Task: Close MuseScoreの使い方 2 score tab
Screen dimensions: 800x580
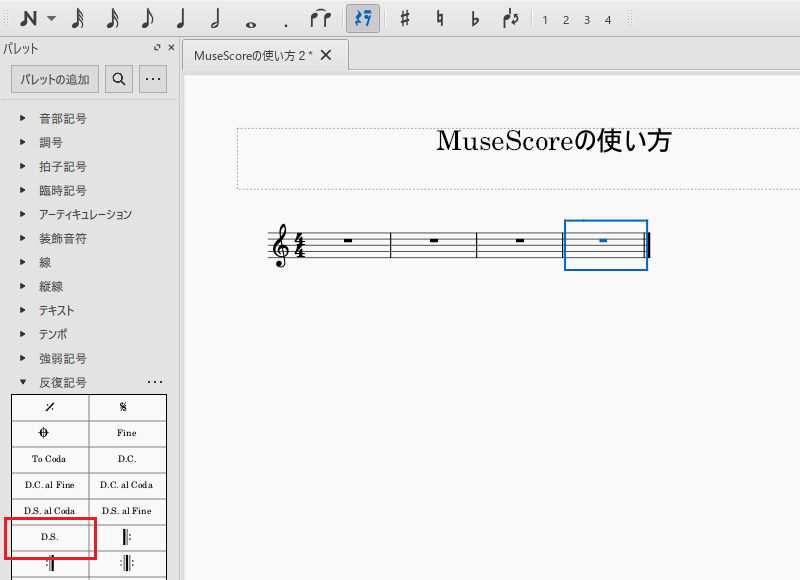Action: pyautogui.click(x=326, y=55)
